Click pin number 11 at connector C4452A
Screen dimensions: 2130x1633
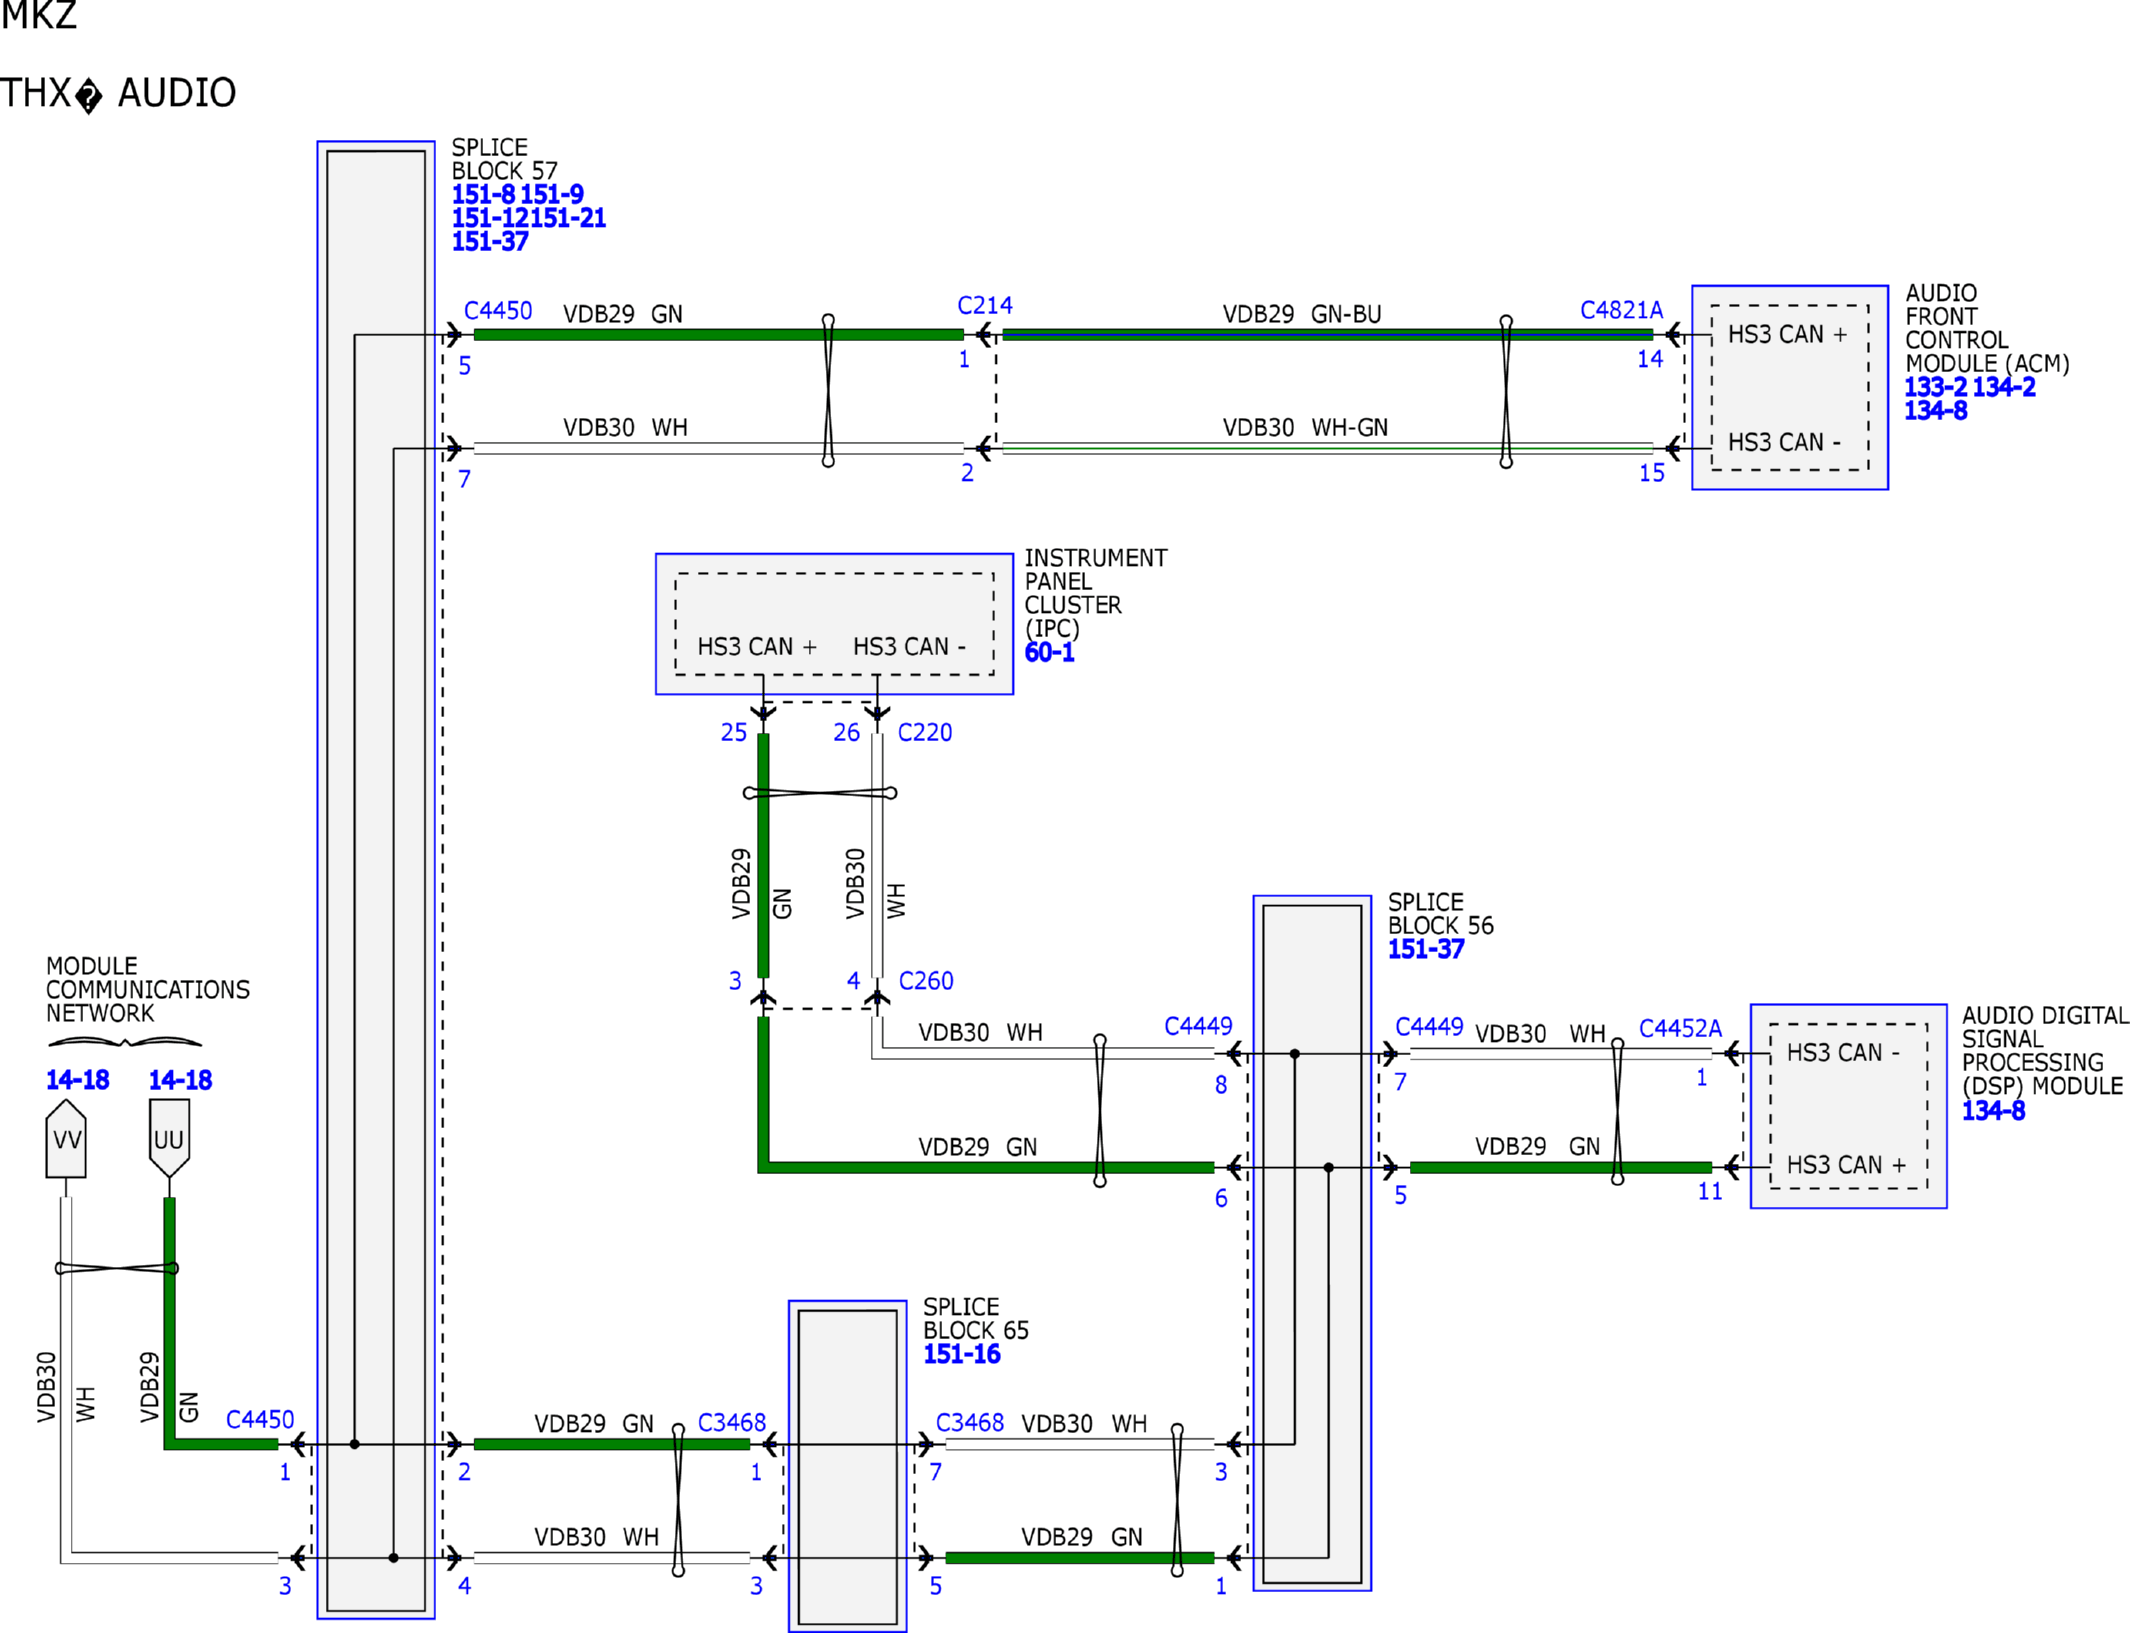(x=1710, y=1192)
